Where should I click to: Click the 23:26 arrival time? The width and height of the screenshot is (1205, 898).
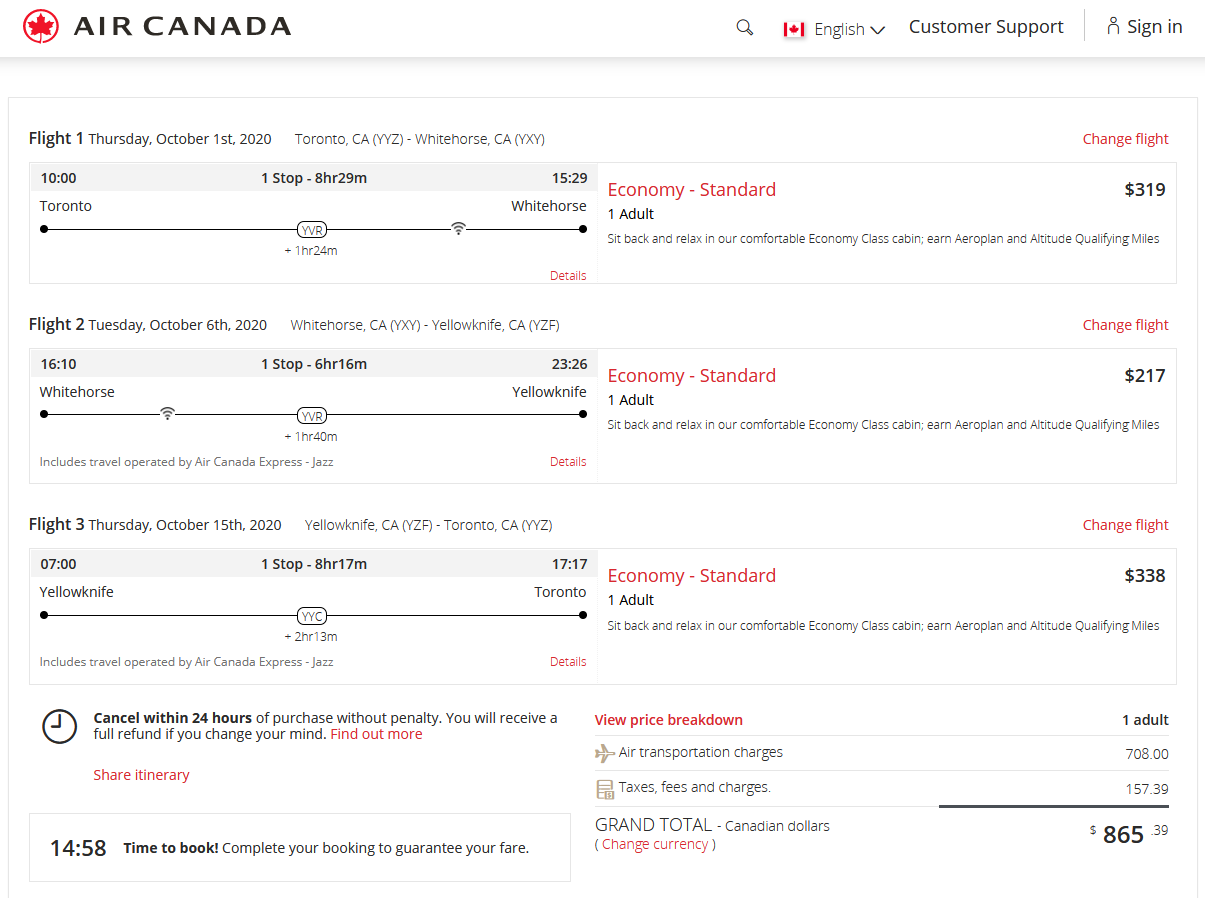point(569,364)
